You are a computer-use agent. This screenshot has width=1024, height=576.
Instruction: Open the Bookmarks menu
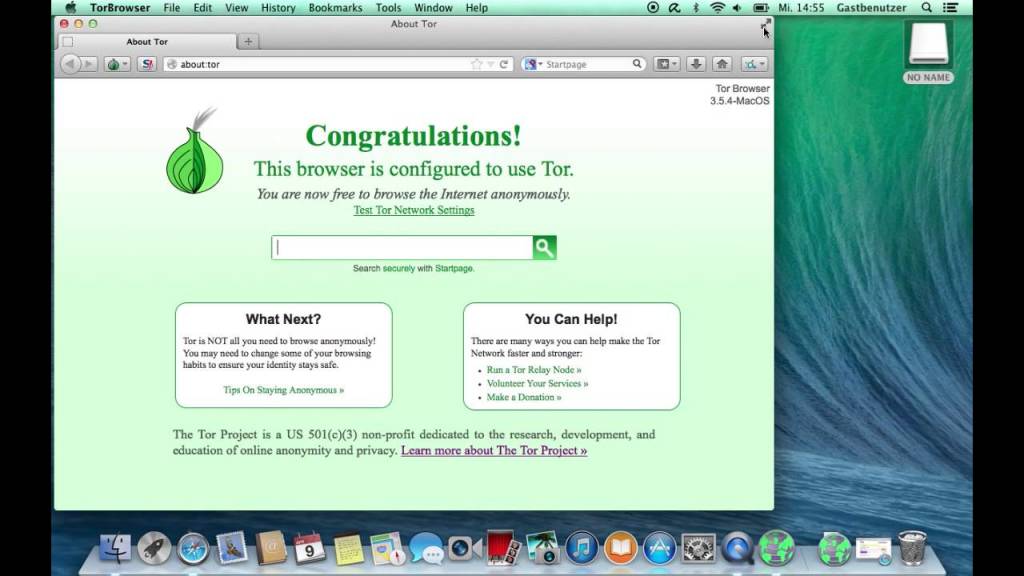coord(335,8)
